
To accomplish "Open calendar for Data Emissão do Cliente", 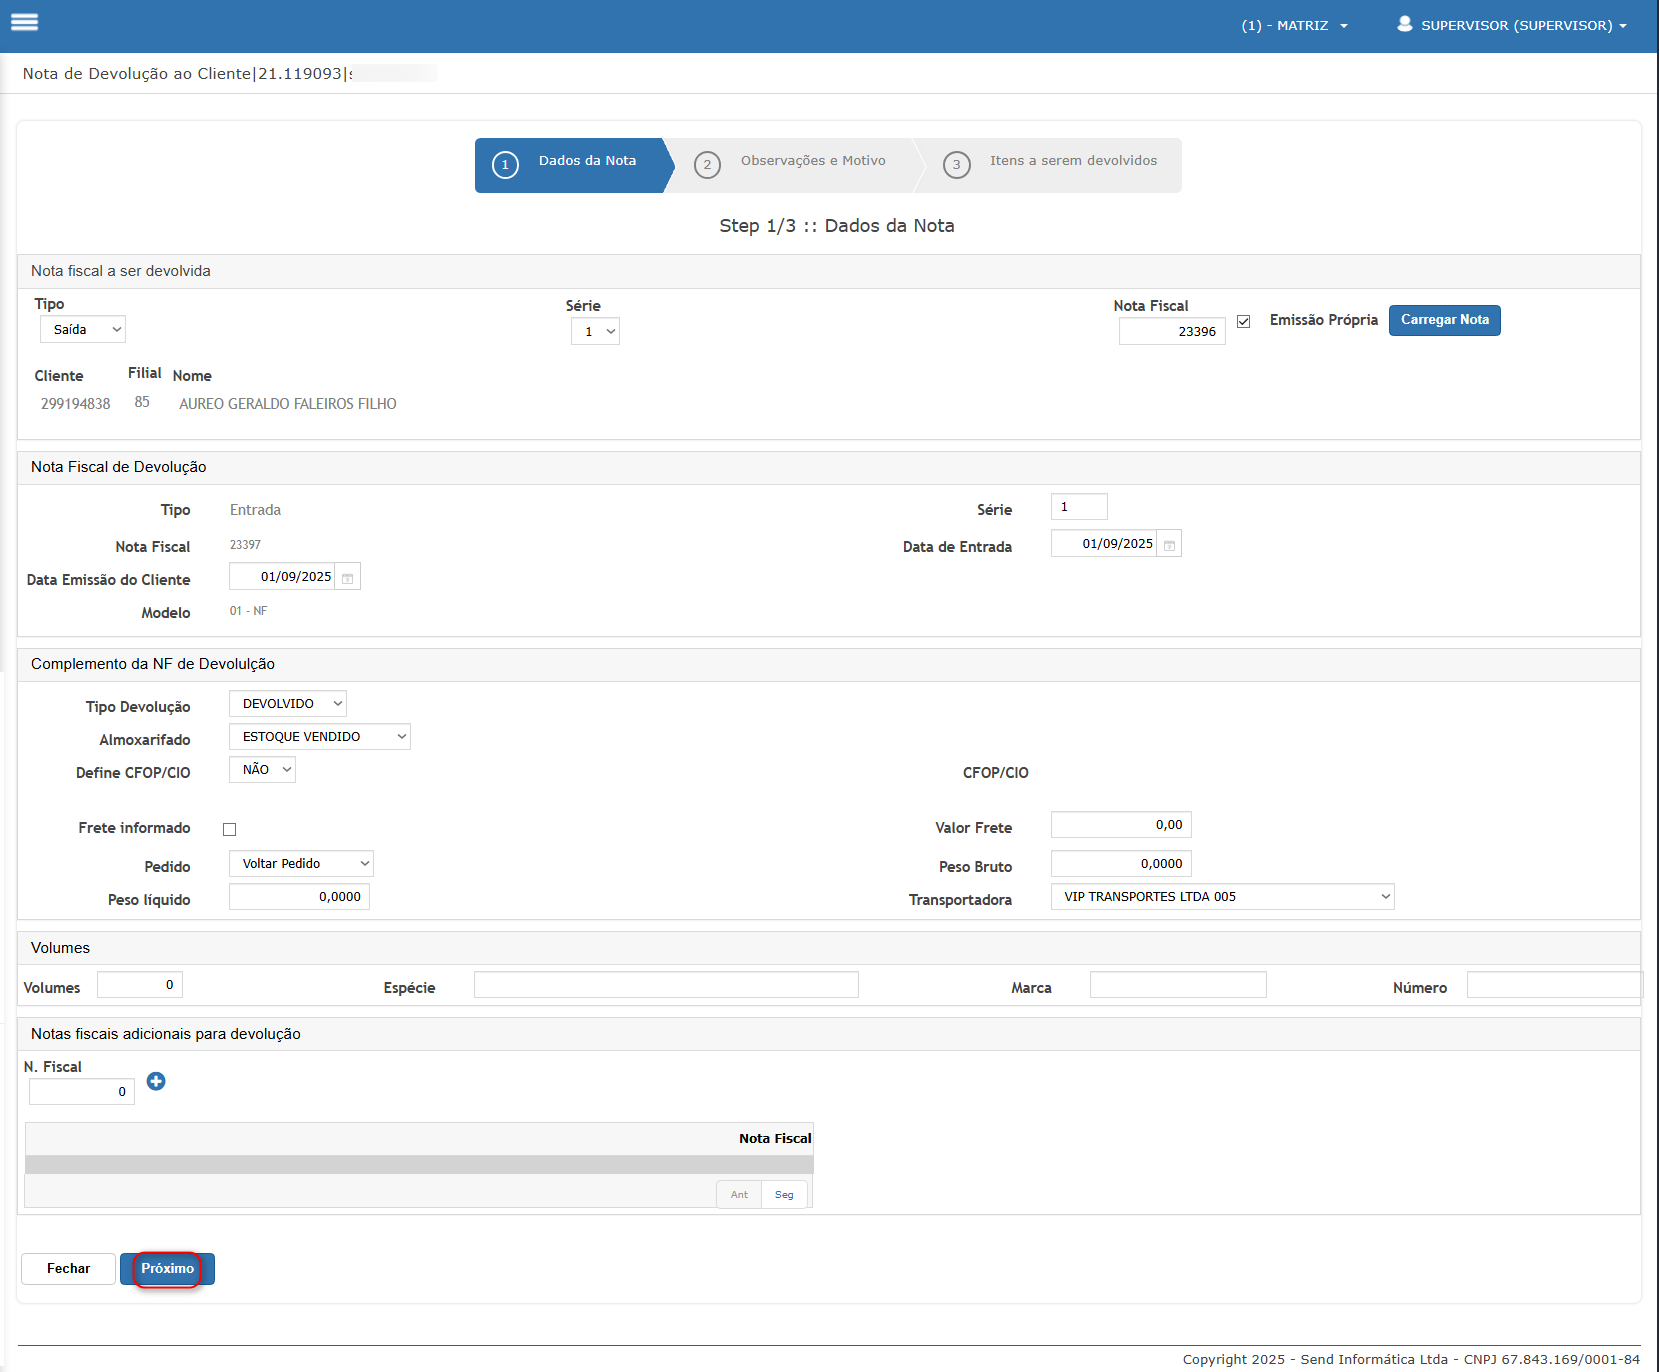I will [347, 578].
